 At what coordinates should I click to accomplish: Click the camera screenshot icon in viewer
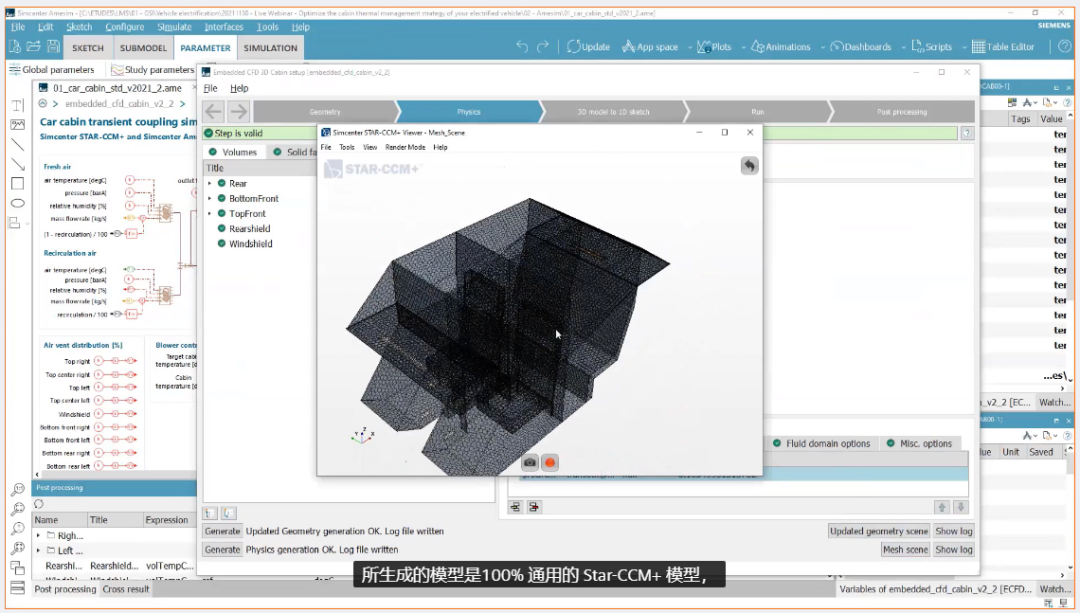530,463
